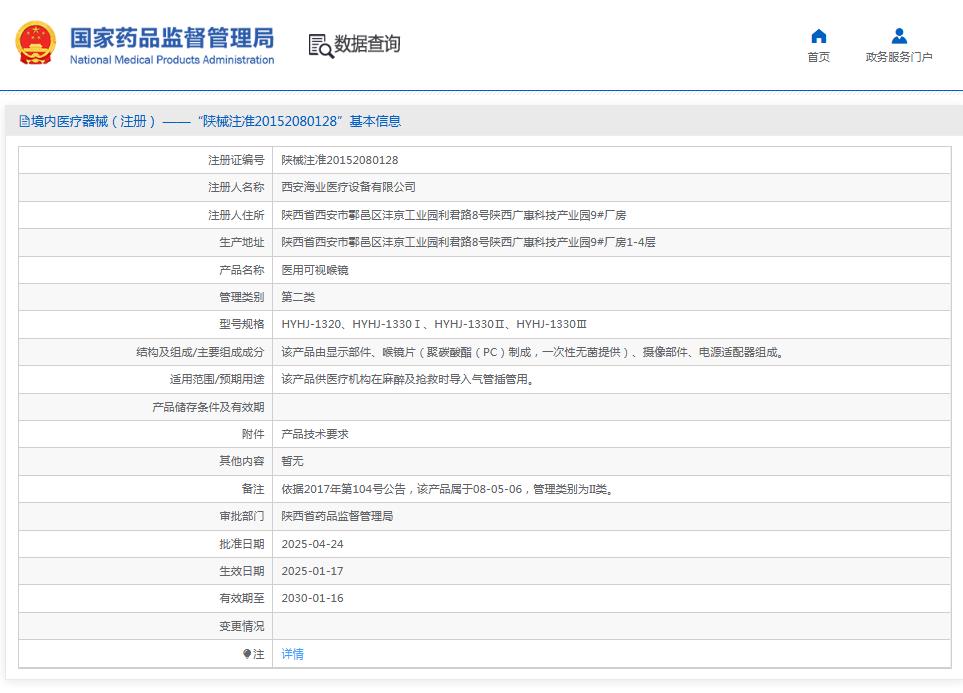Select the 批准日期 date 2025-04-24

[311, 543]
